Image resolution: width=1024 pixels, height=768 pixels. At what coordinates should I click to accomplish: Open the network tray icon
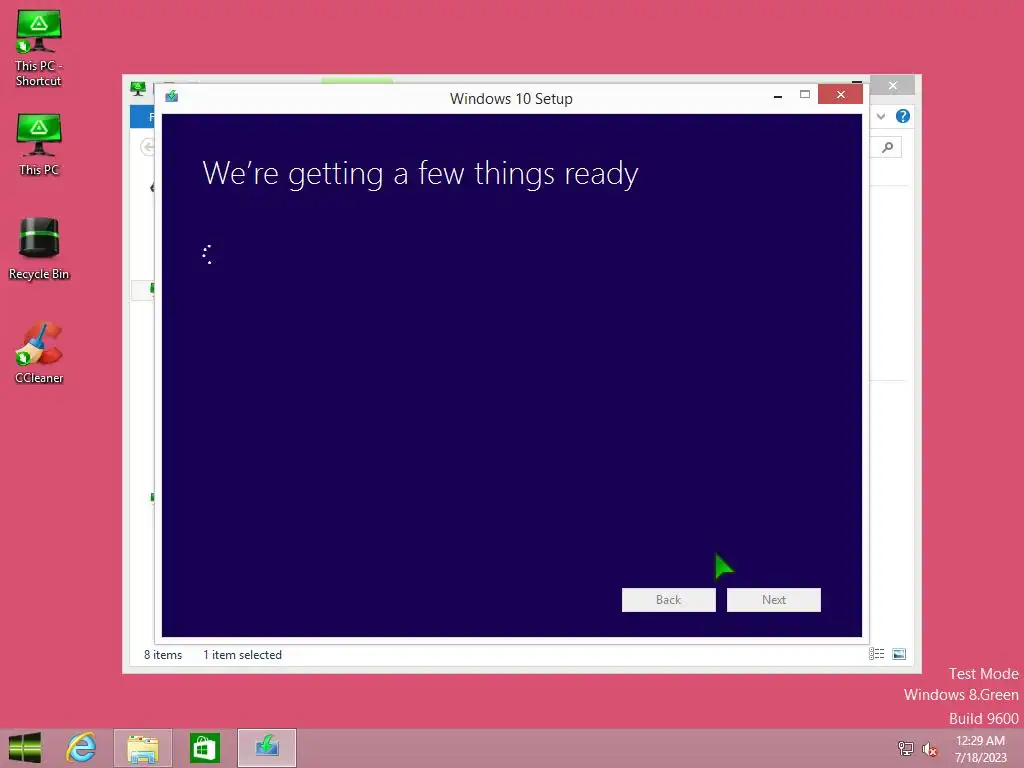point(905,748)
